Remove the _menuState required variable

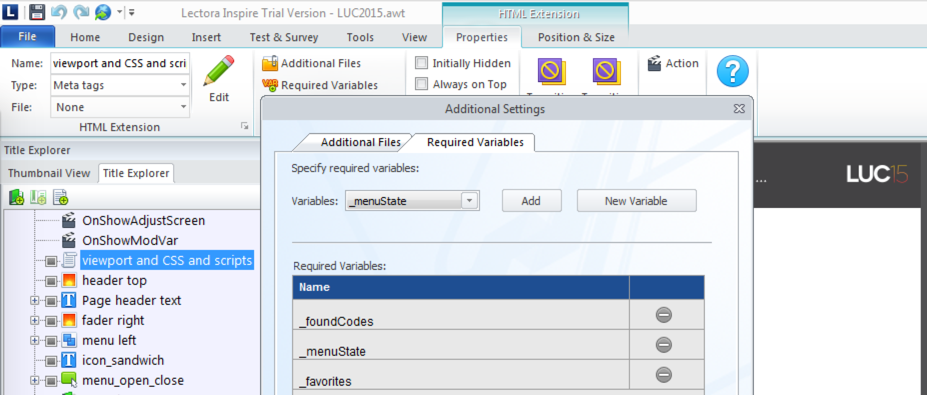point(663,344)
